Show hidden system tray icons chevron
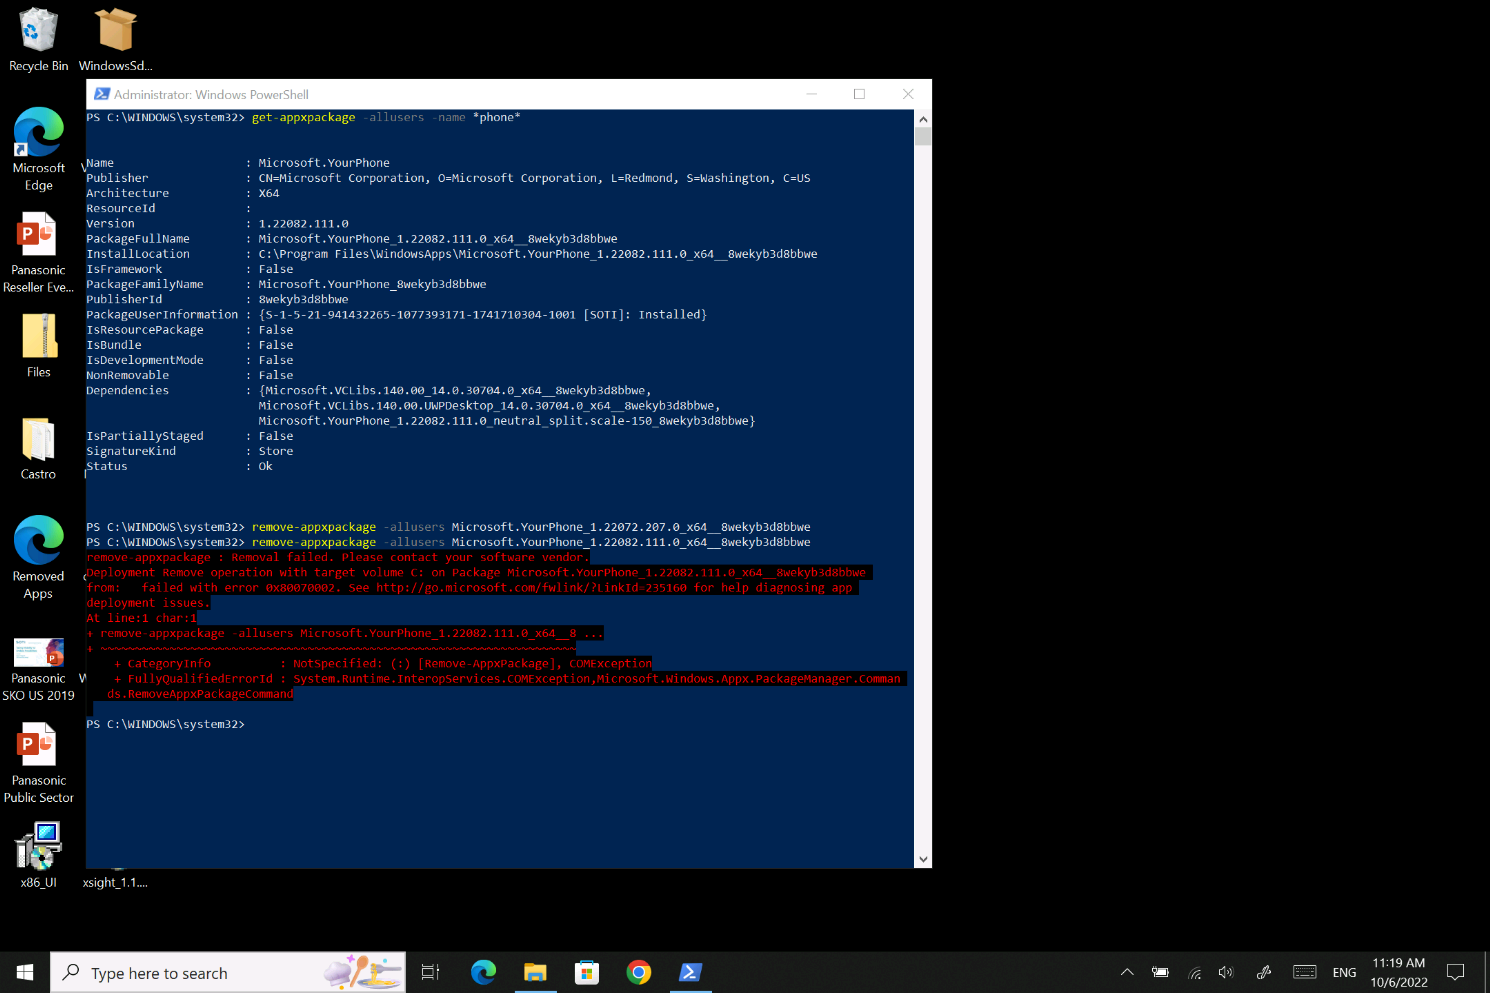The height and width of the screenshot is (993, 1490). coord(1127,972)
